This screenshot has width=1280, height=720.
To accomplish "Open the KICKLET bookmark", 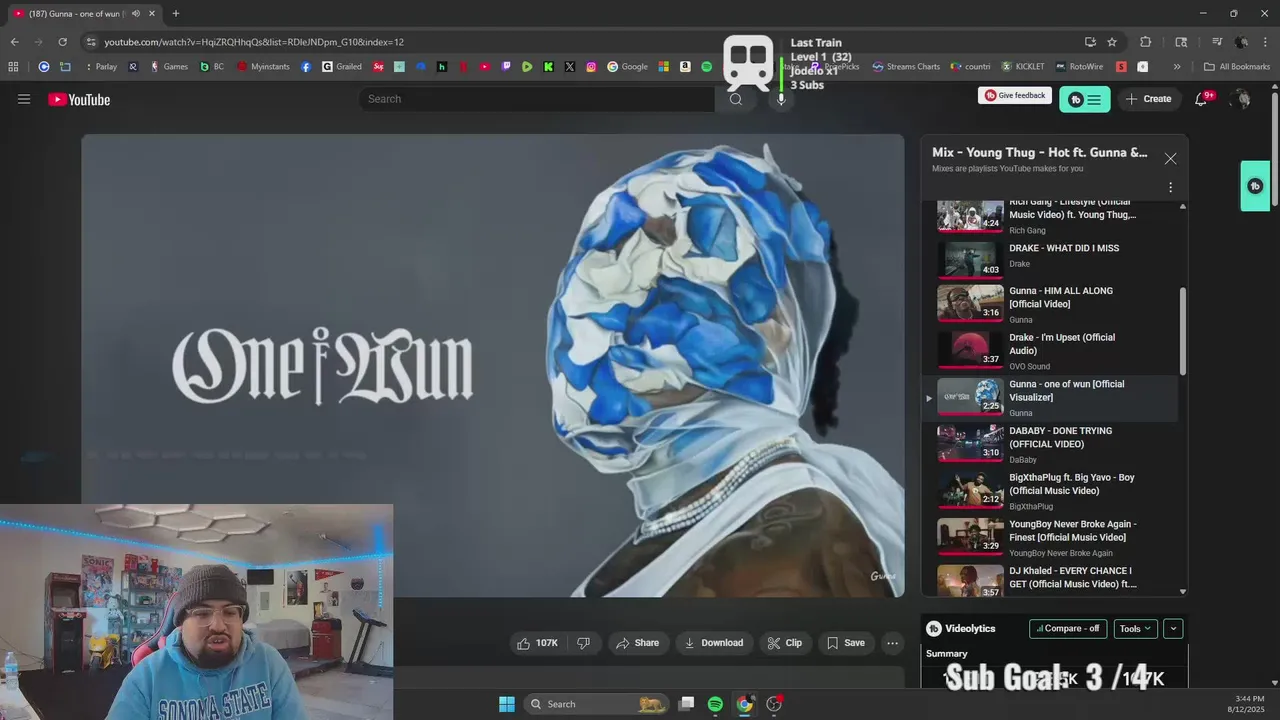I will pyautogui.click(x=1022, y=67).
